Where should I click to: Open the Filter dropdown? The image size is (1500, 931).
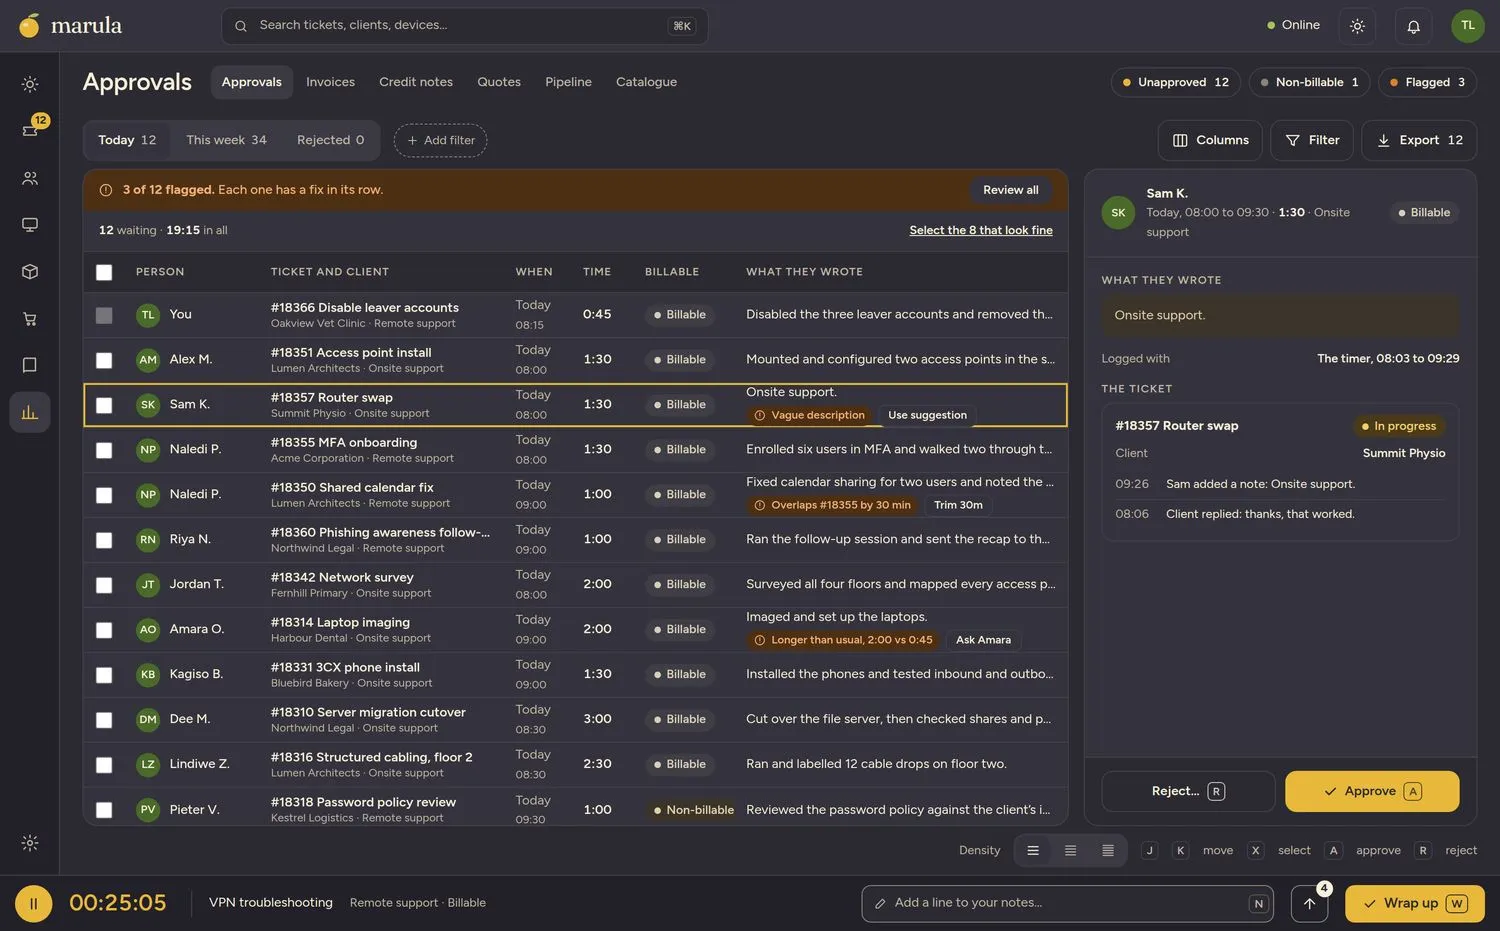pos(1311,140)
